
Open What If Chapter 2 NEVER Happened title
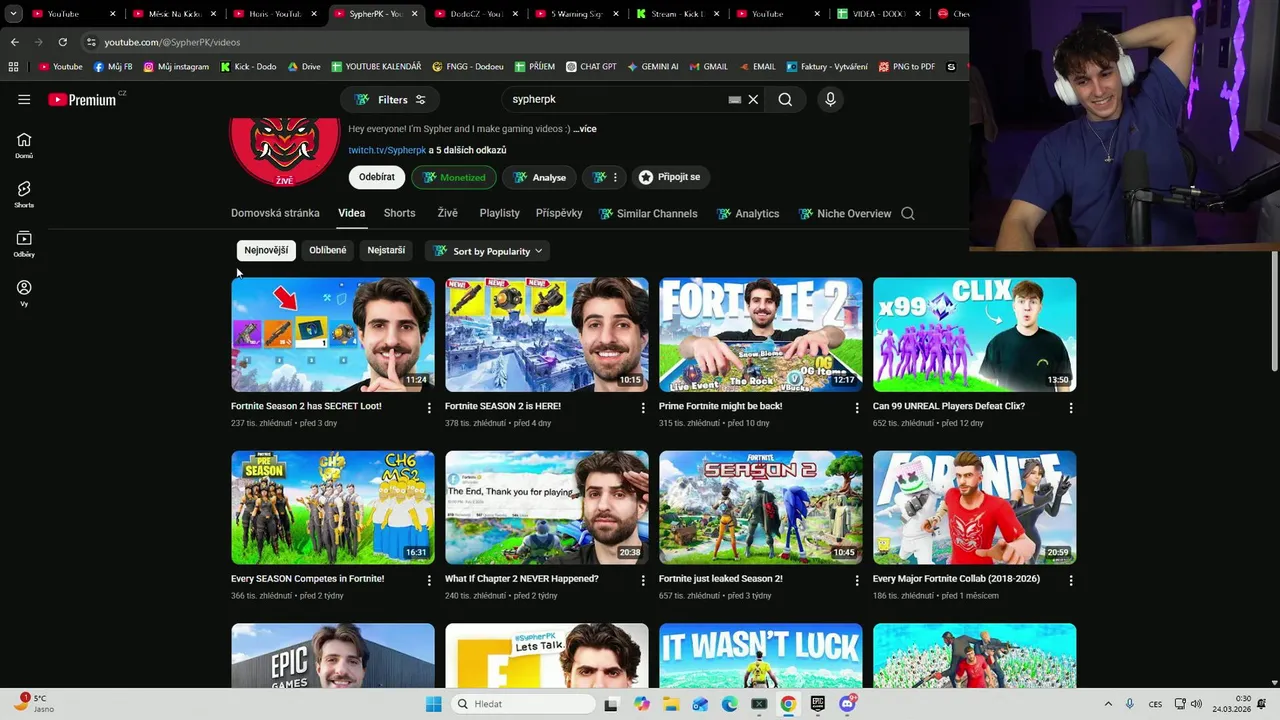[522, 579]
